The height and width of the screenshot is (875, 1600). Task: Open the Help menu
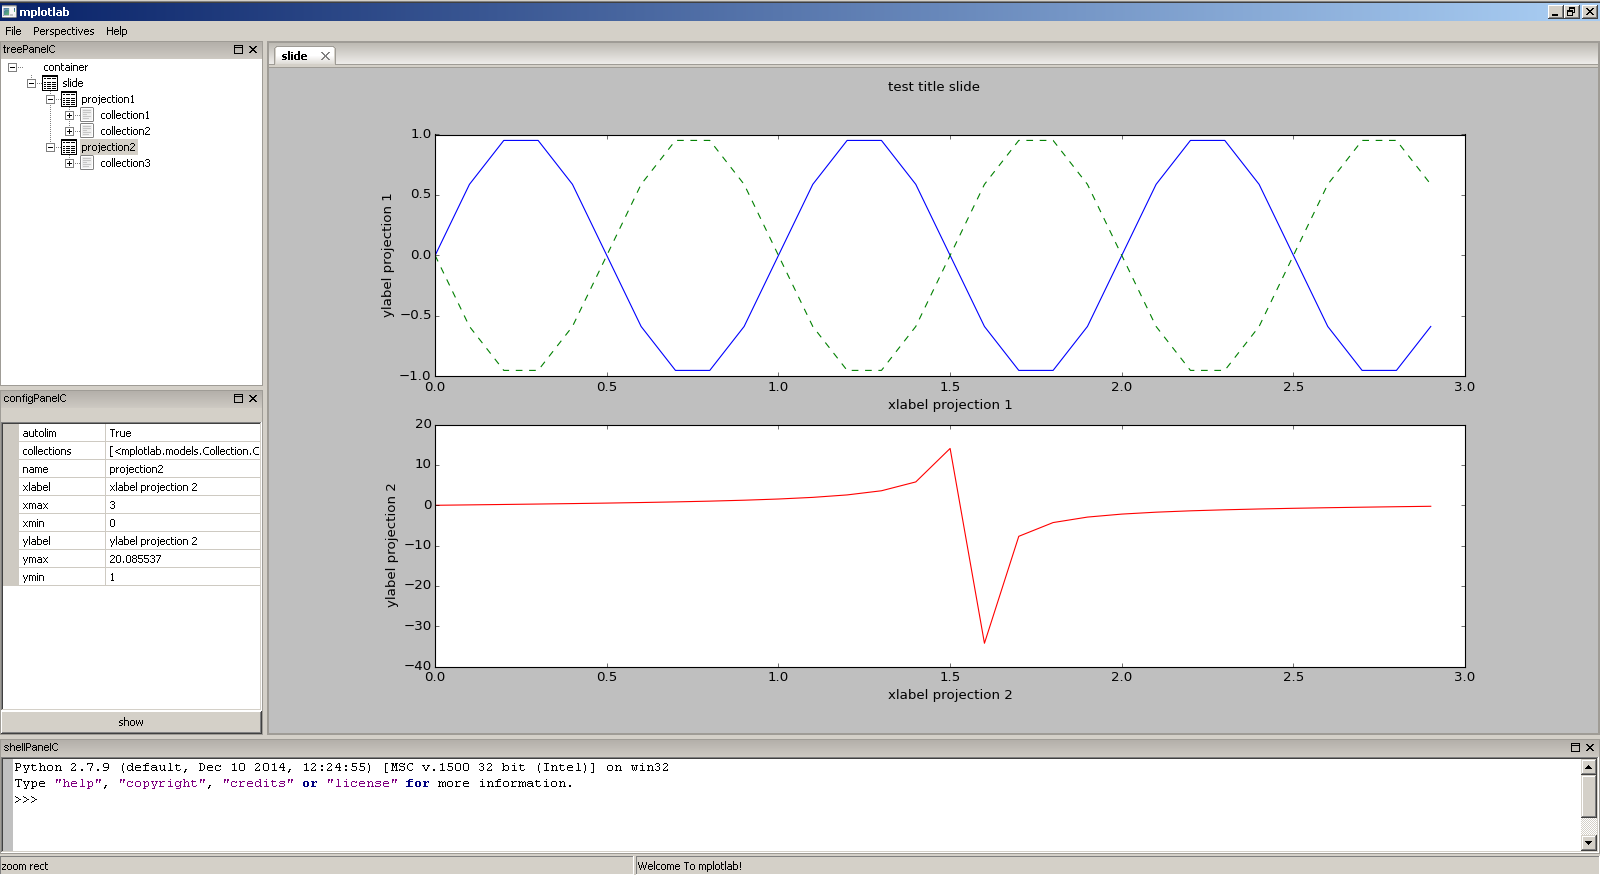pyautogui.click(x=117, y=31)
